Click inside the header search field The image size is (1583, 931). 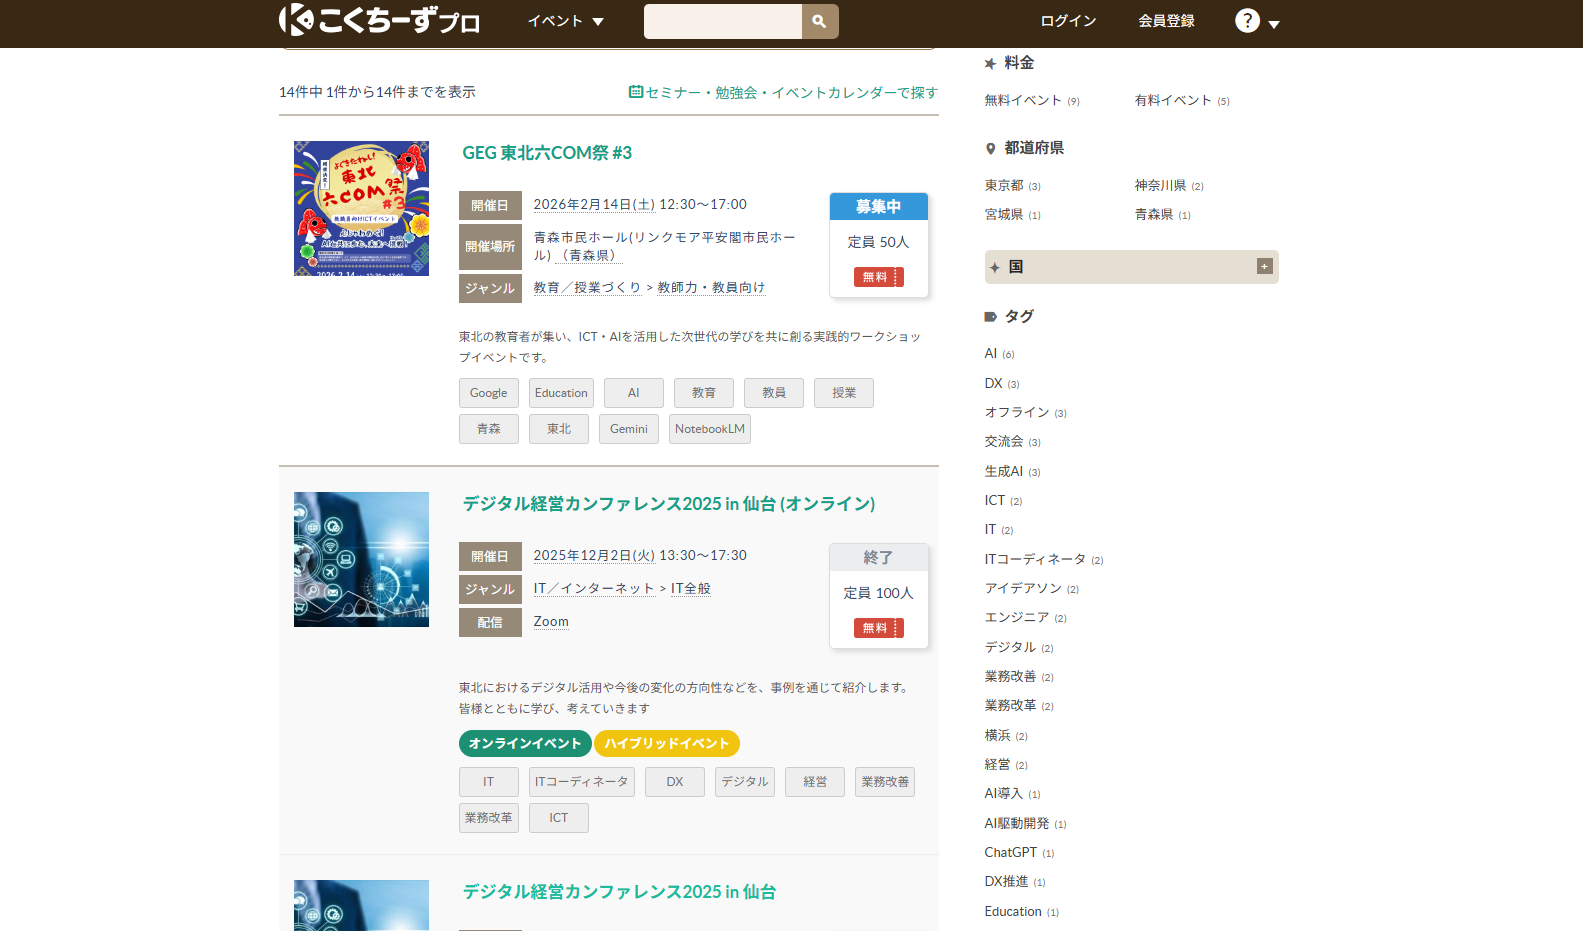(722, 21)
